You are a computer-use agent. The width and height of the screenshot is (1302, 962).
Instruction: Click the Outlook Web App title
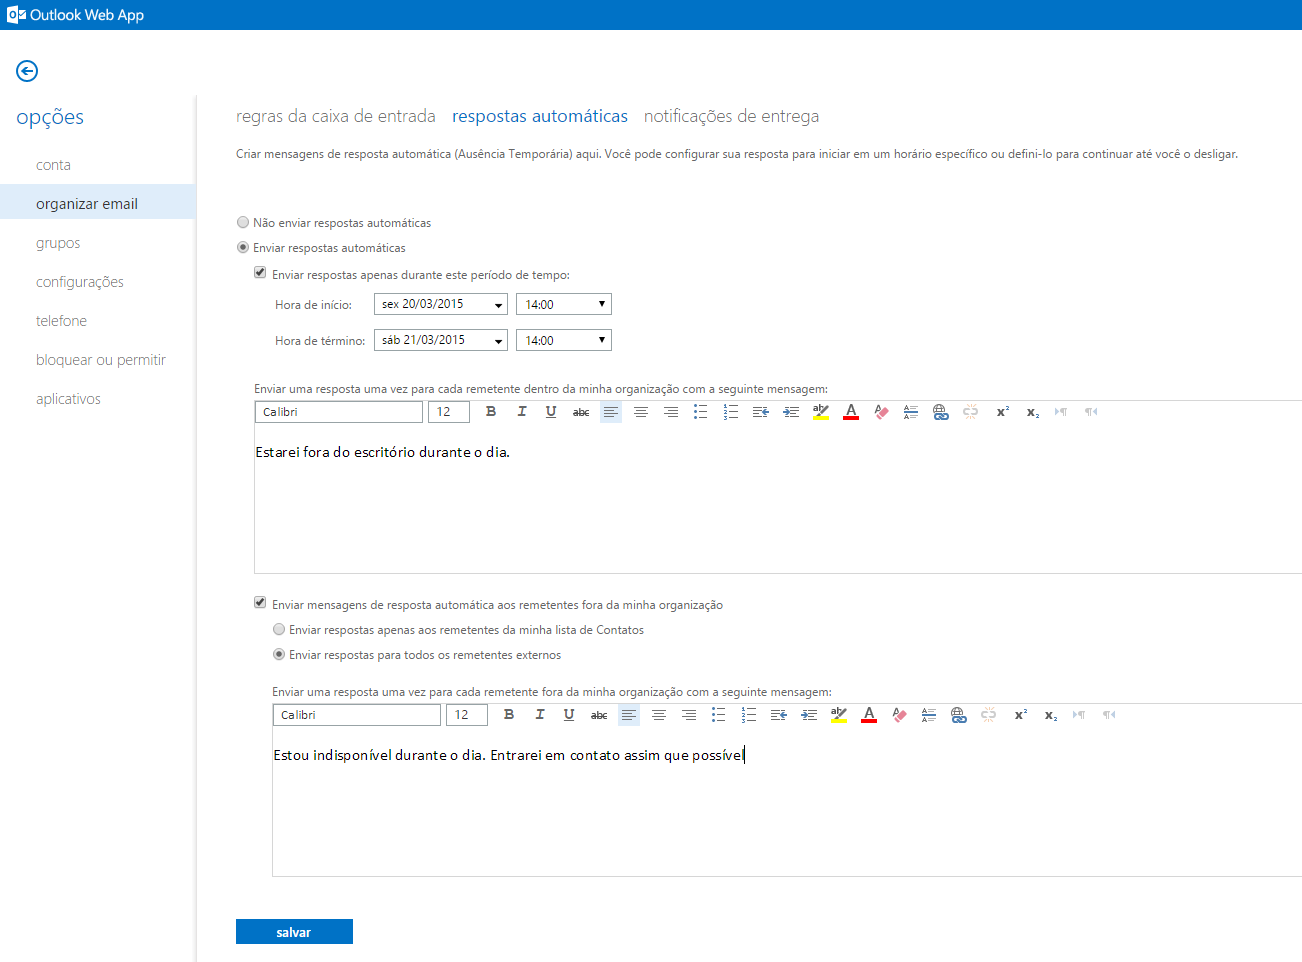tap(86, 15)
